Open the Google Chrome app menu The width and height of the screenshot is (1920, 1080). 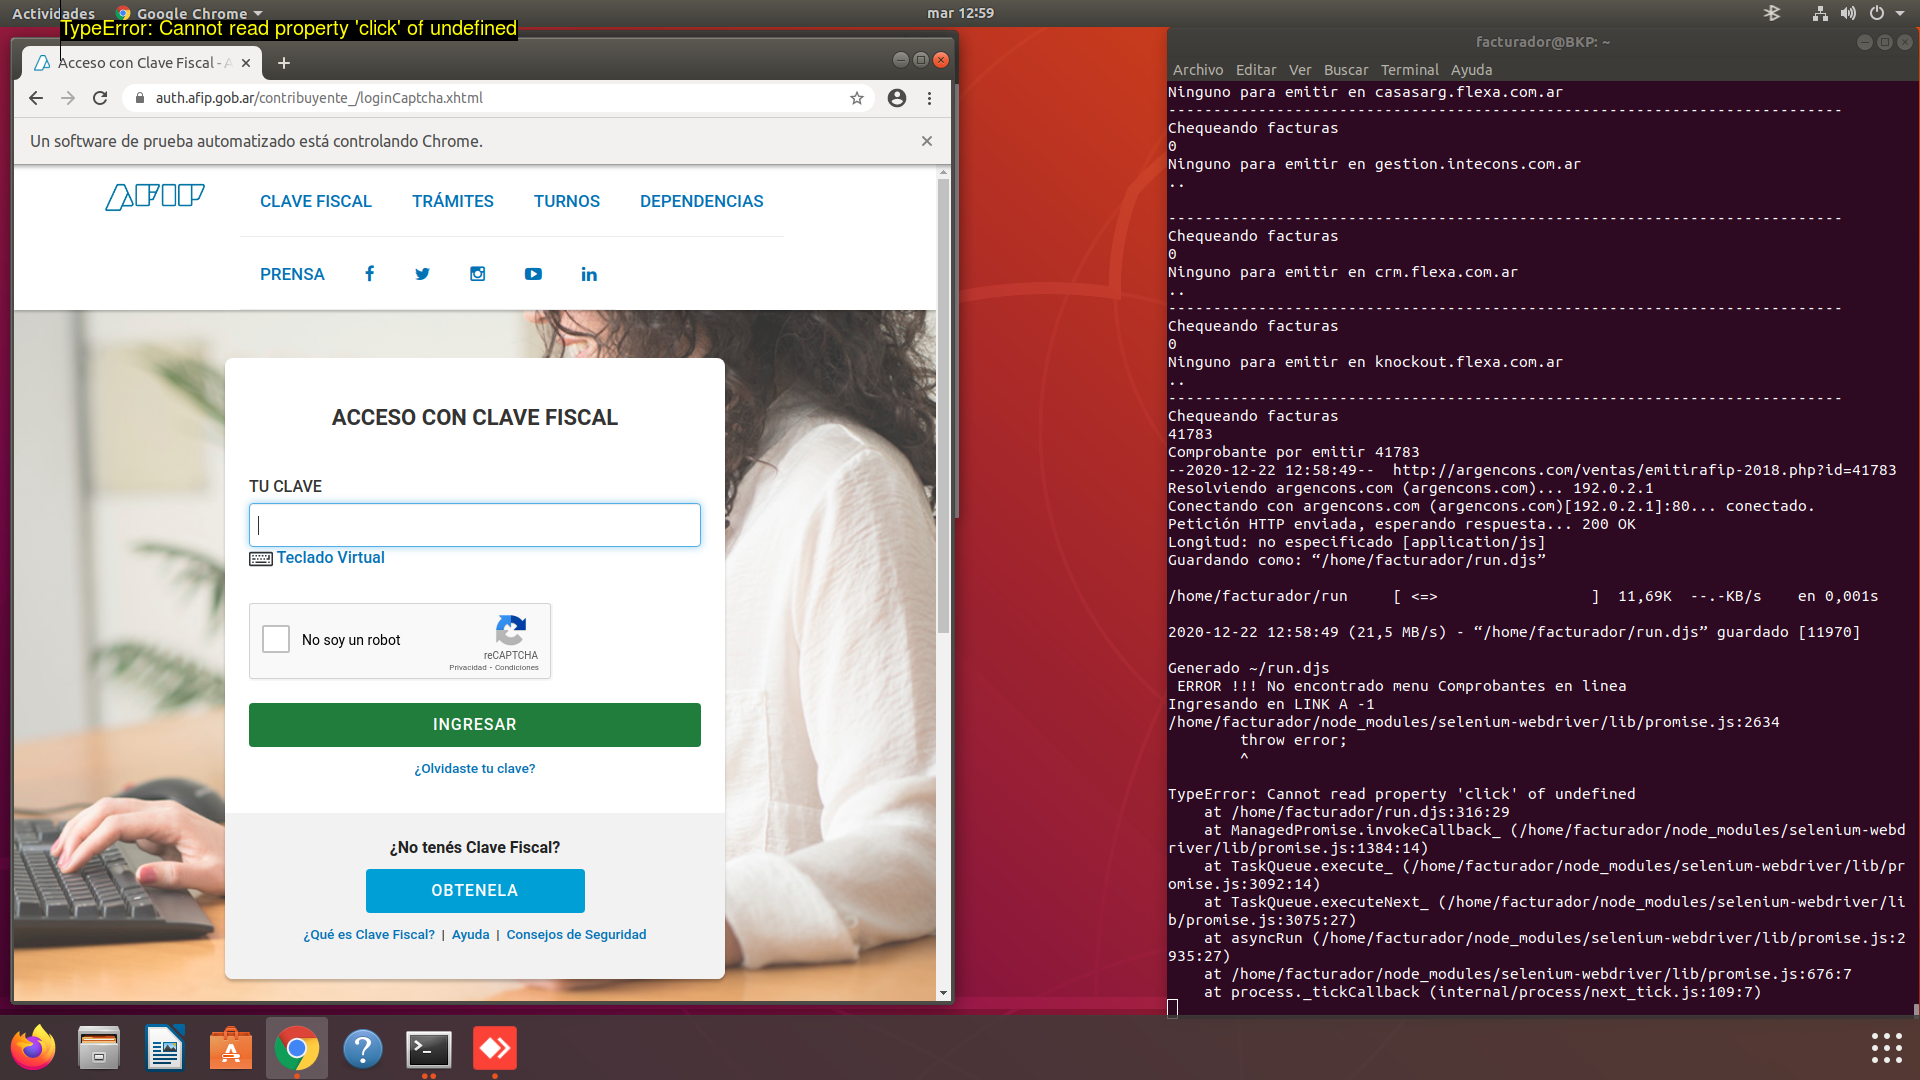click(x=190, y=13)
